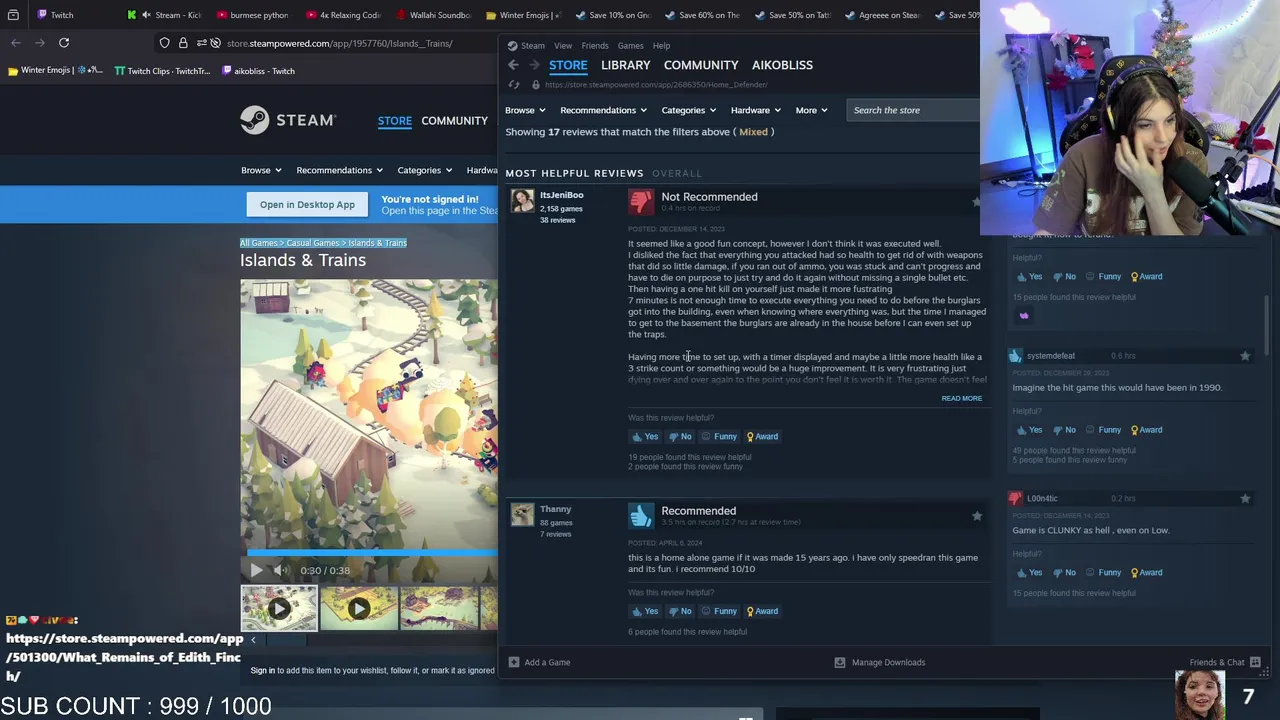Vote Yes on L00n4tic review
Screen dimensions: 1280x720
1029,573
